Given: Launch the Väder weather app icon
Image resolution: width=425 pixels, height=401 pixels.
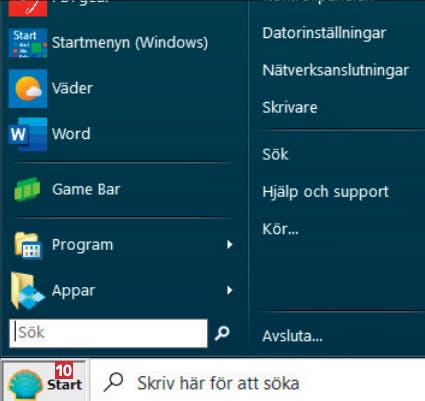Looking at the screenshot, I should [x=28, y=88].
